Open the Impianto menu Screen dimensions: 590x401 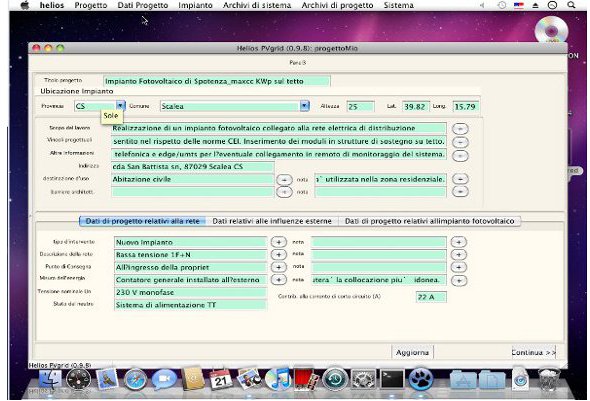[x=195, y=5]
